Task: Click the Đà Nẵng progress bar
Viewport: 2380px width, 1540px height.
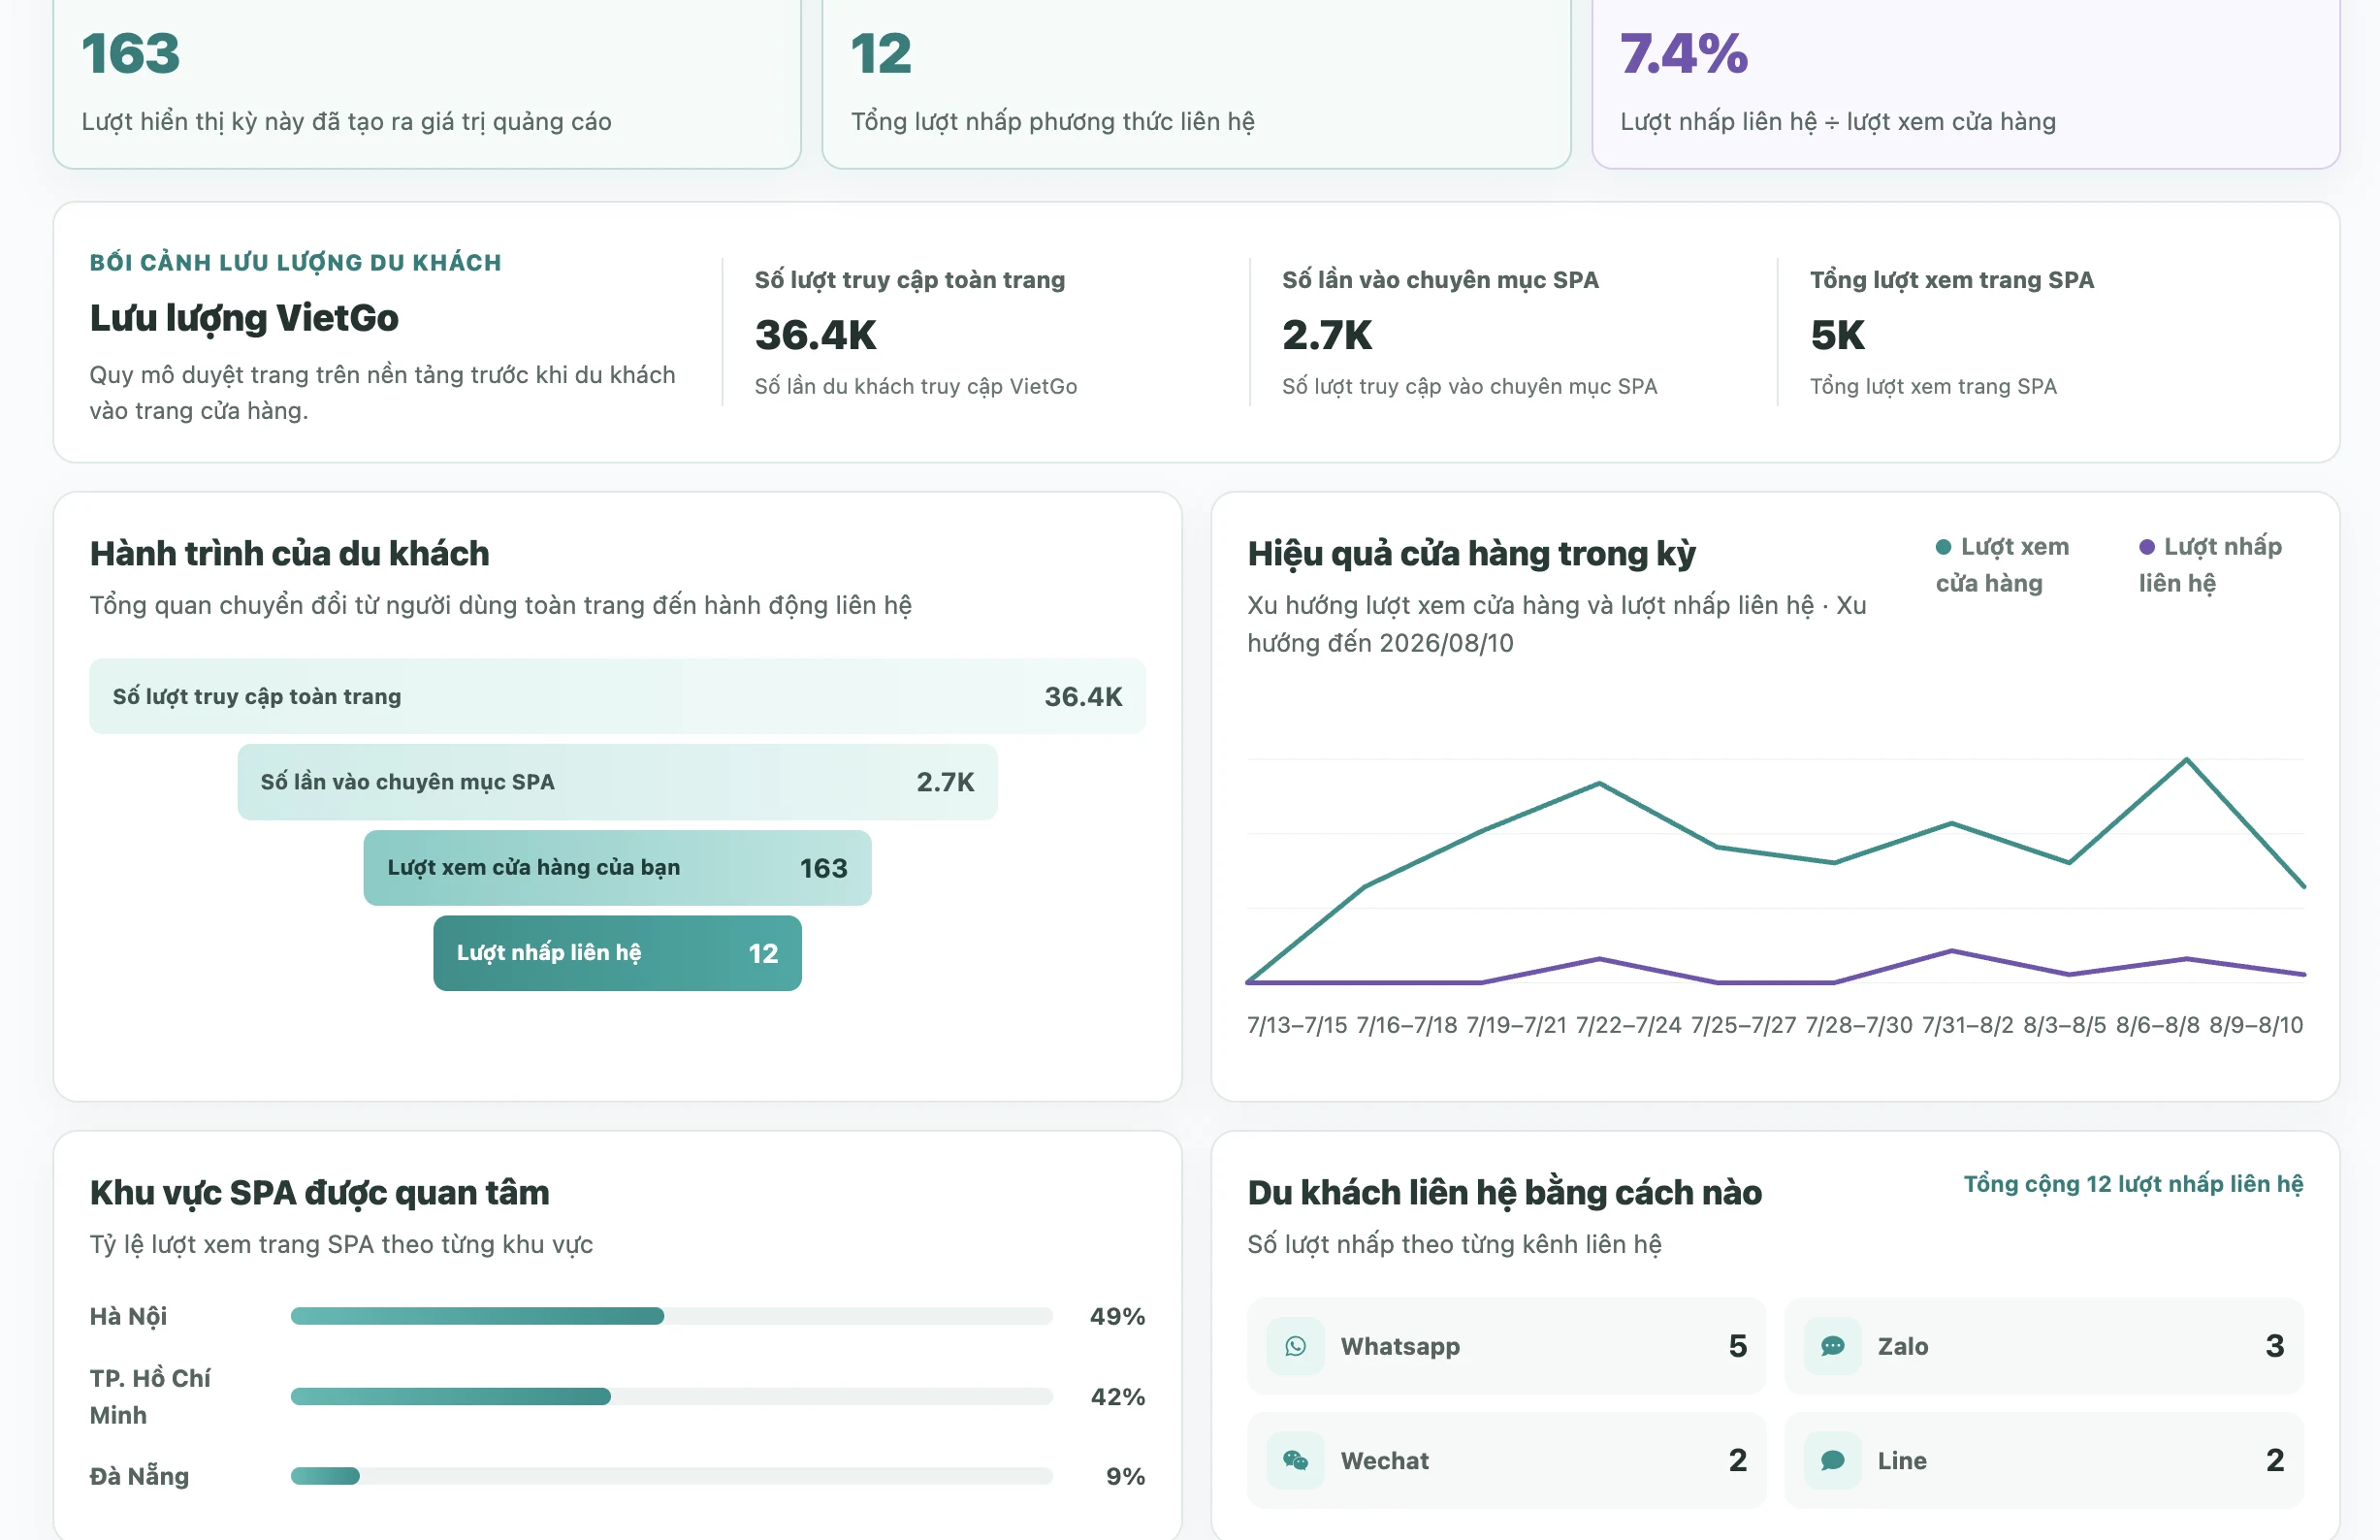Action: click(671, 1476)
